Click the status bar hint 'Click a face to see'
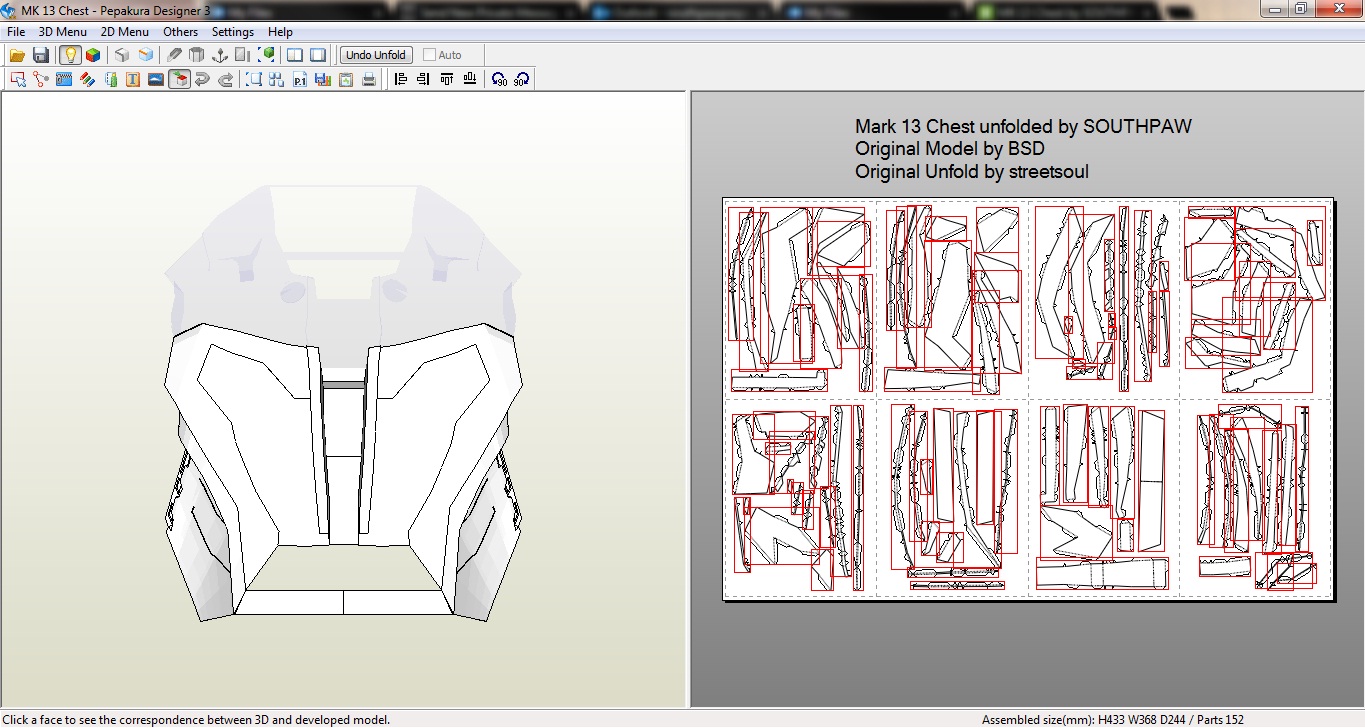Image resolution: width=1365 pixels, height=728 pixels. tap(196, 720)
